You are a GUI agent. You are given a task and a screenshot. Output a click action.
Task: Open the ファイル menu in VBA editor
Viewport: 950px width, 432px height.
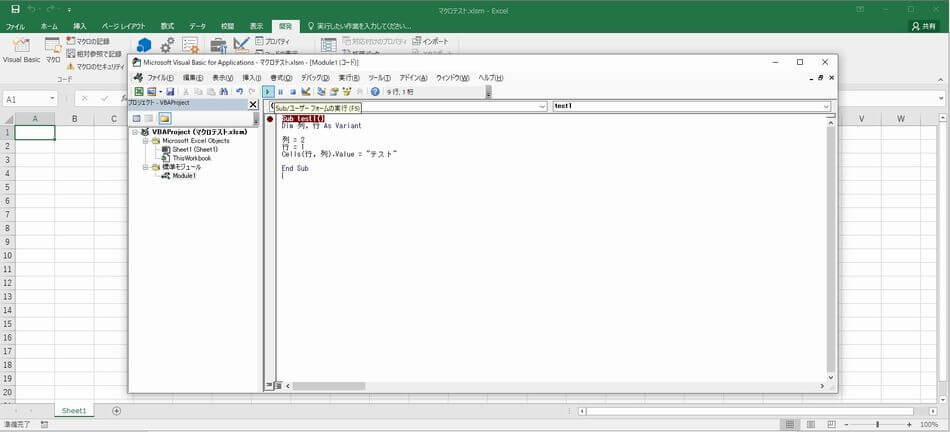tap(161, 78)
